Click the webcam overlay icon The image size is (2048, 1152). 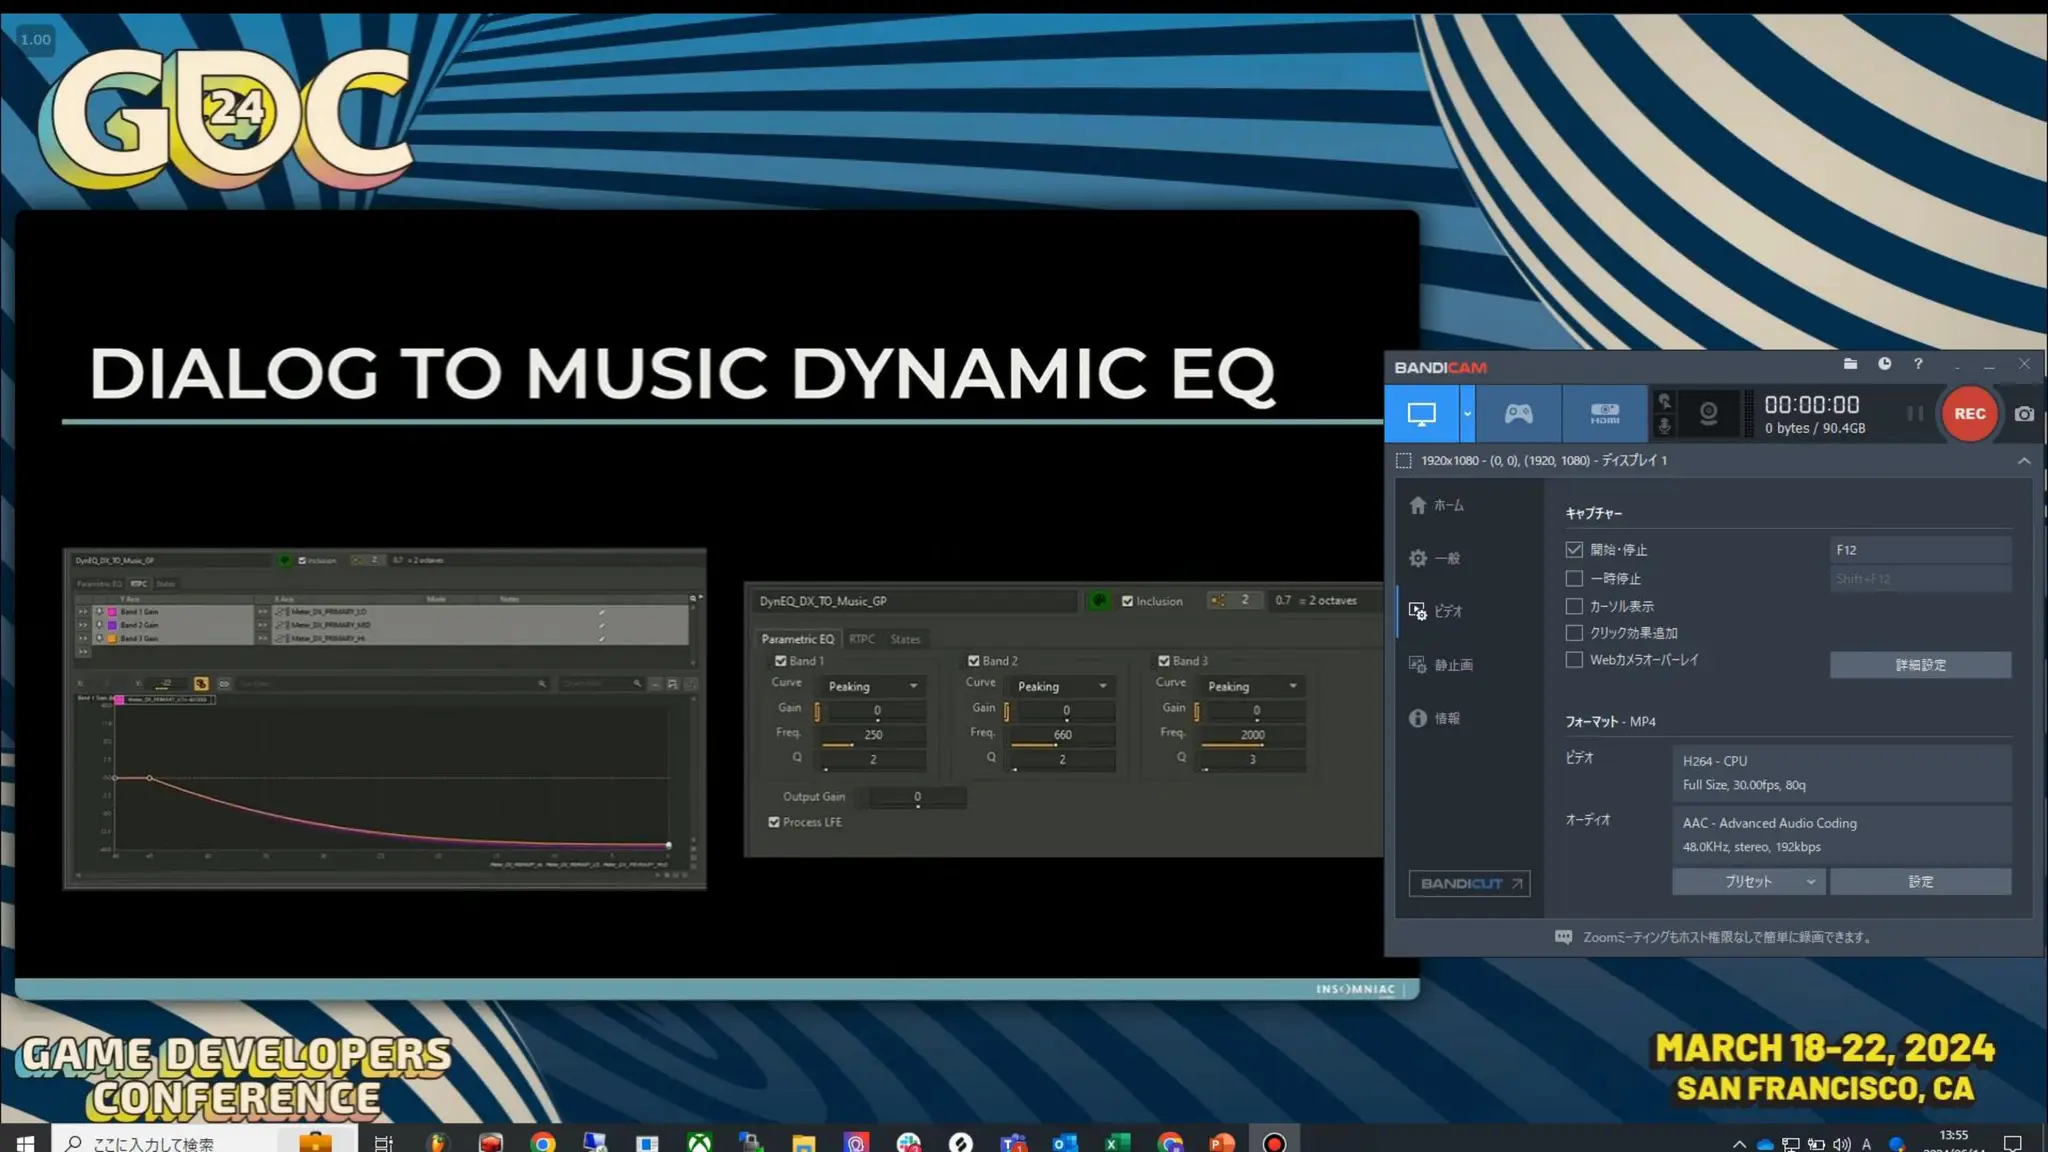click(x=1708, y=414)
